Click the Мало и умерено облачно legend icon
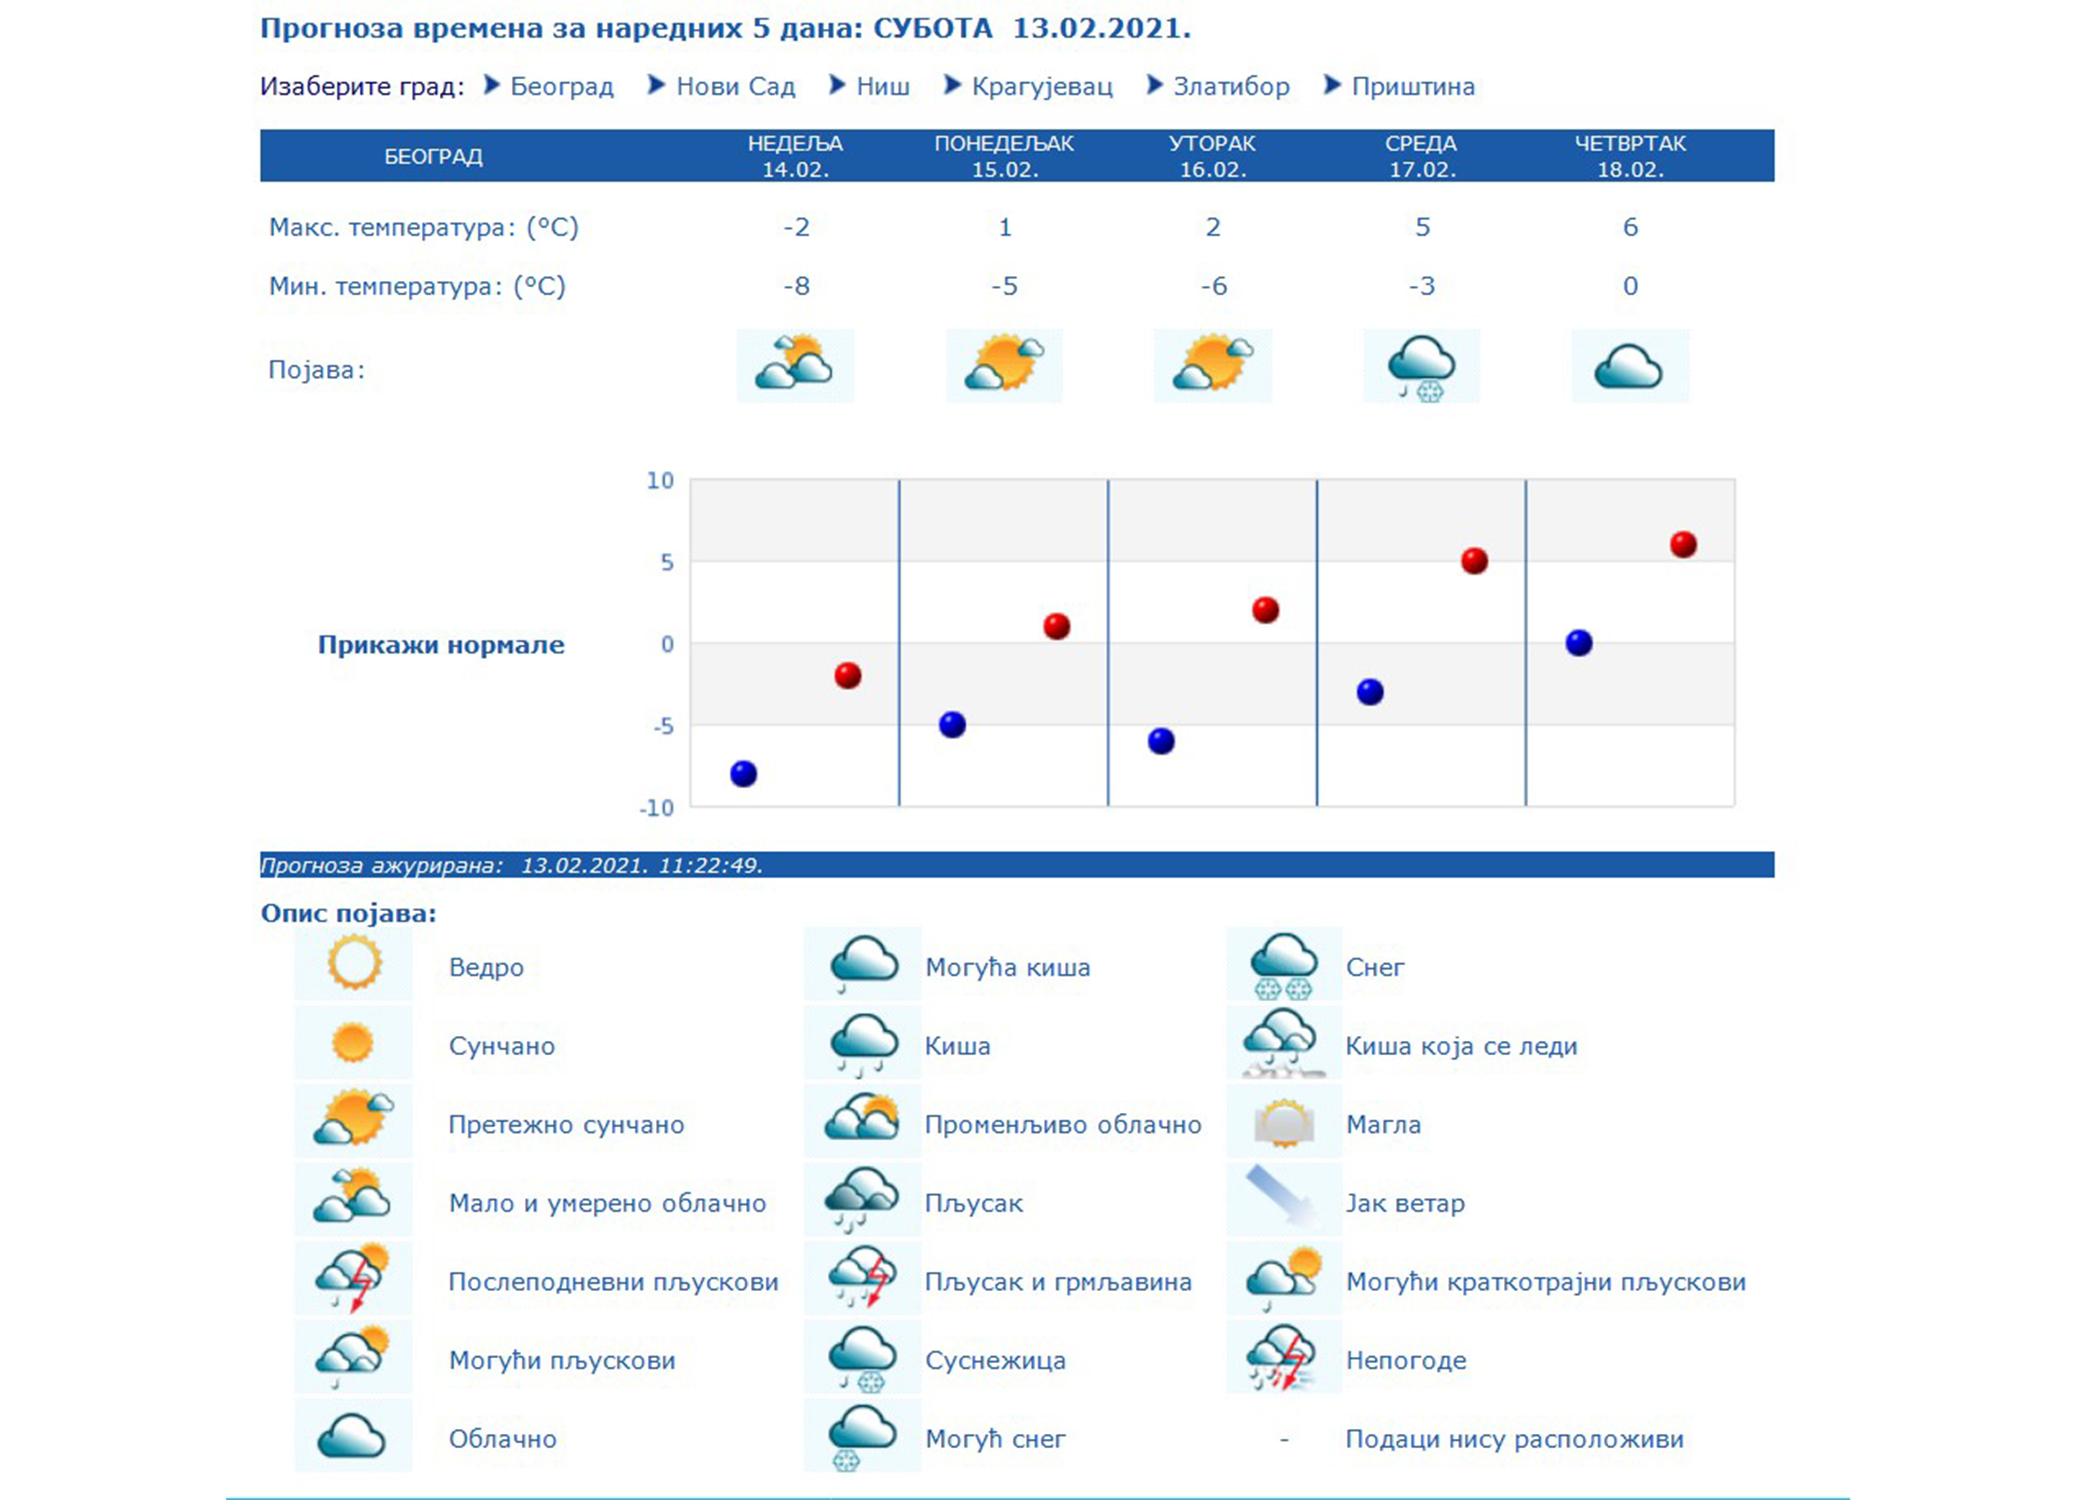 point(353,1200)
